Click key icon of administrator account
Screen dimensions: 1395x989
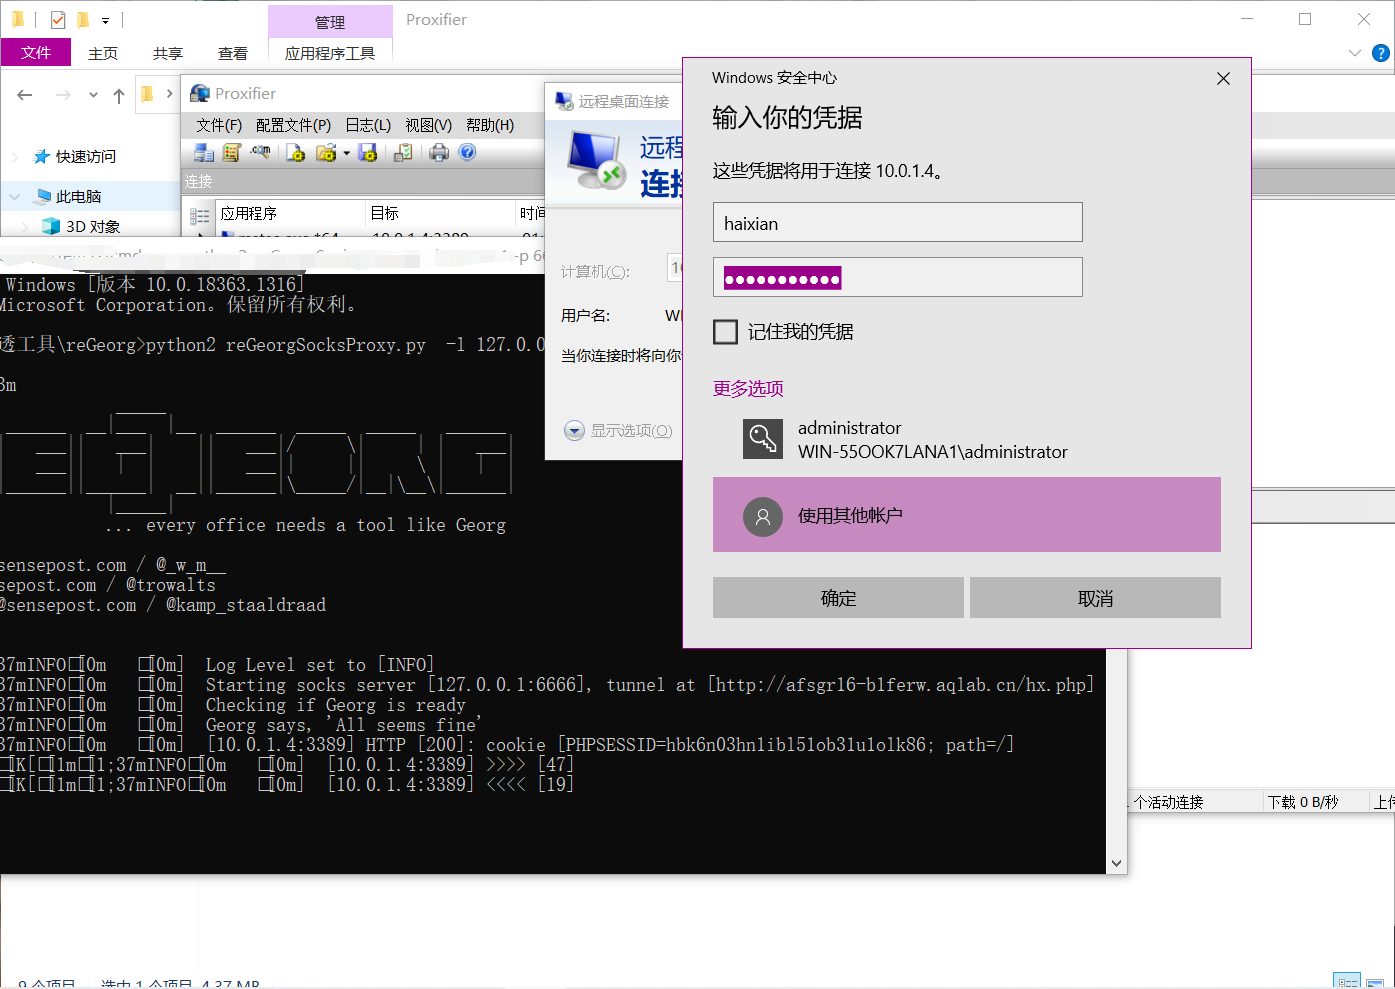(x=763, y=439)
